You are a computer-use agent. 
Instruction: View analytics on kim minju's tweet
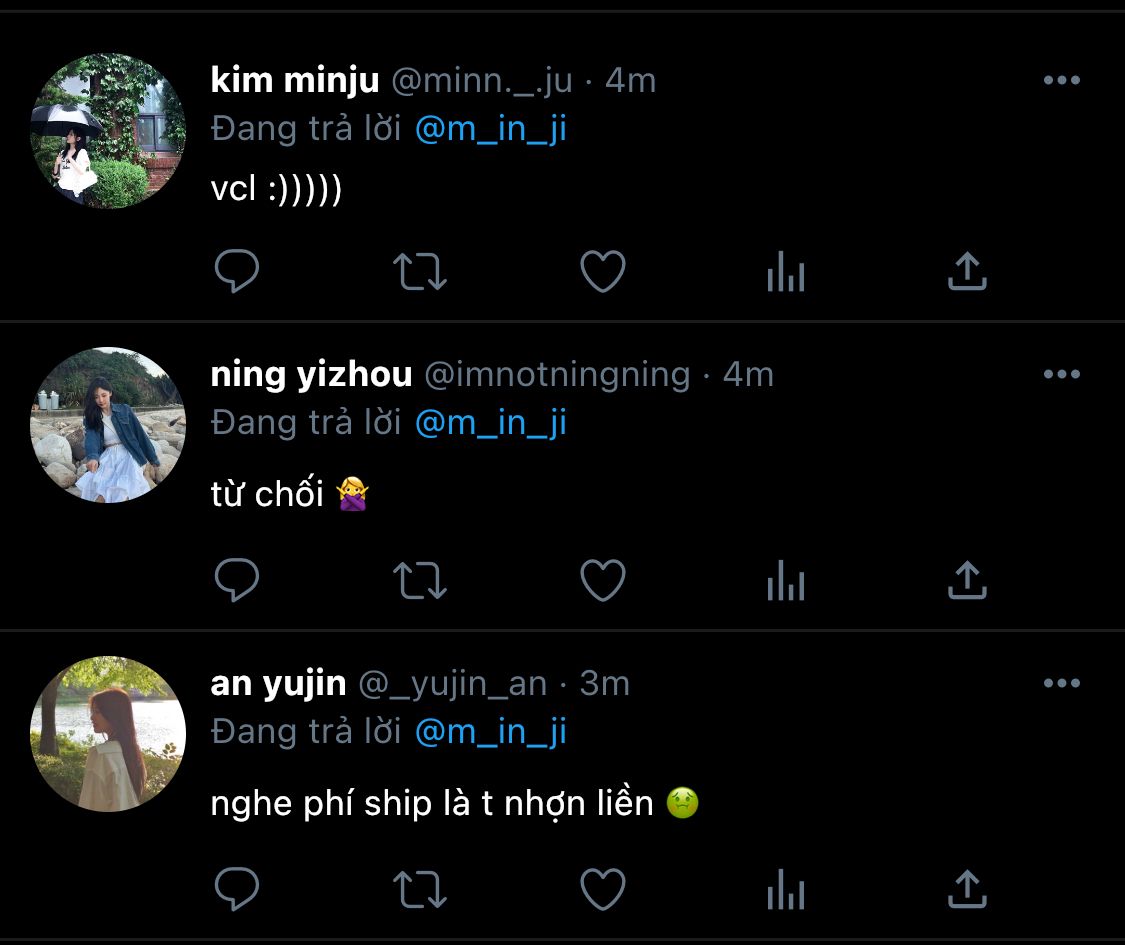[786, 271]
